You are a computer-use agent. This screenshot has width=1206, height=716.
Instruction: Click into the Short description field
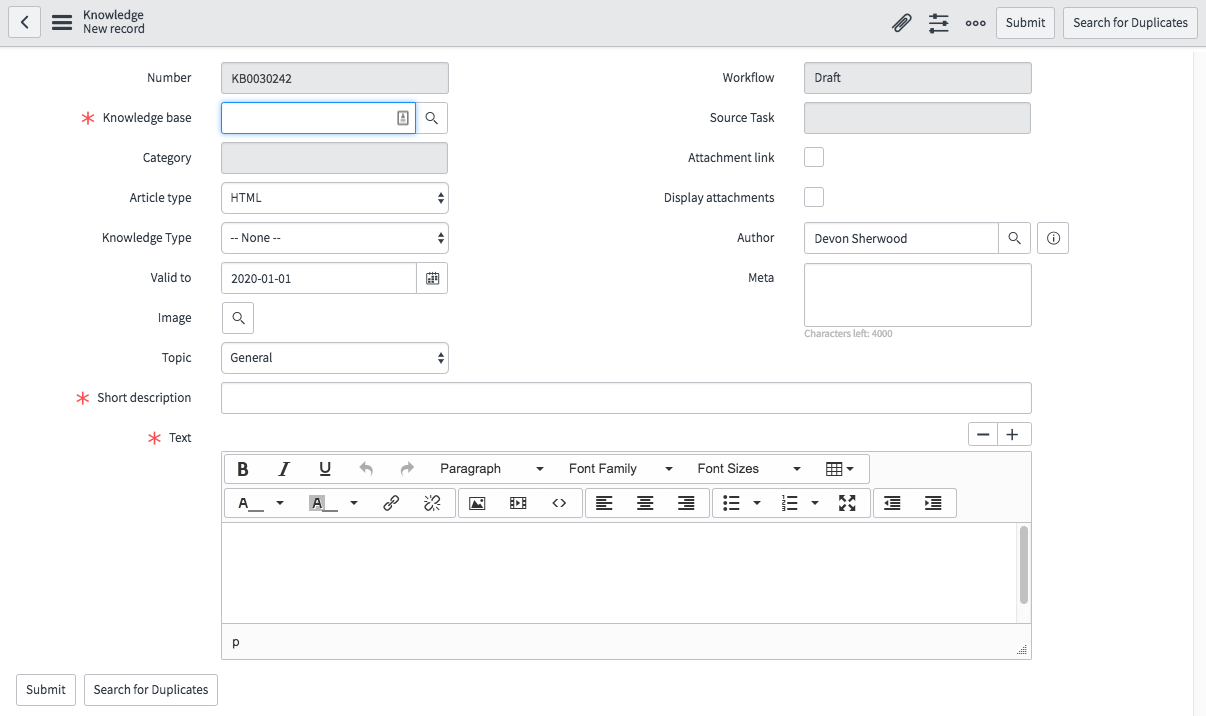coord(625,398)
